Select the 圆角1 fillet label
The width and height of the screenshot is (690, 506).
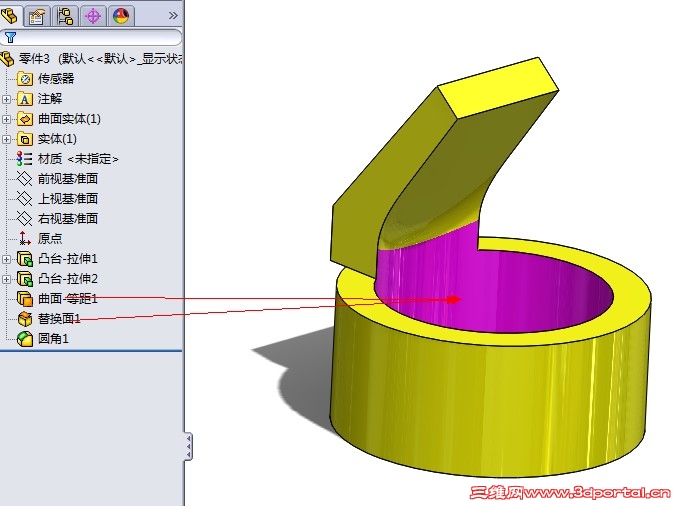(x=53, y=339)
